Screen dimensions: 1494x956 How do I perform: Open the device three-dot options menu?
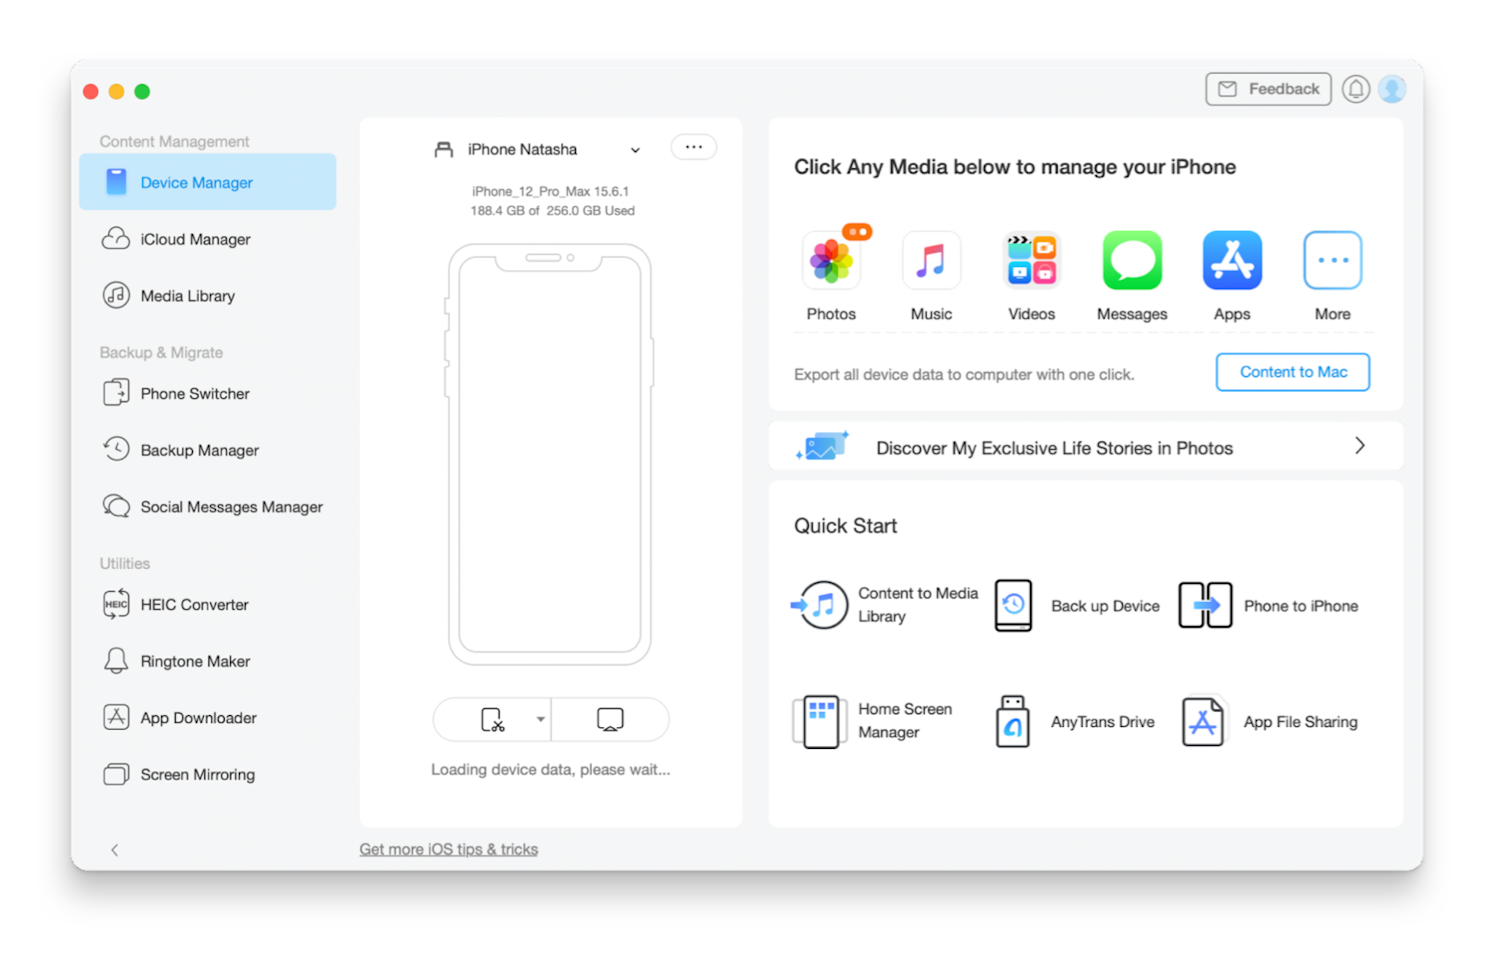click(693, 147)
